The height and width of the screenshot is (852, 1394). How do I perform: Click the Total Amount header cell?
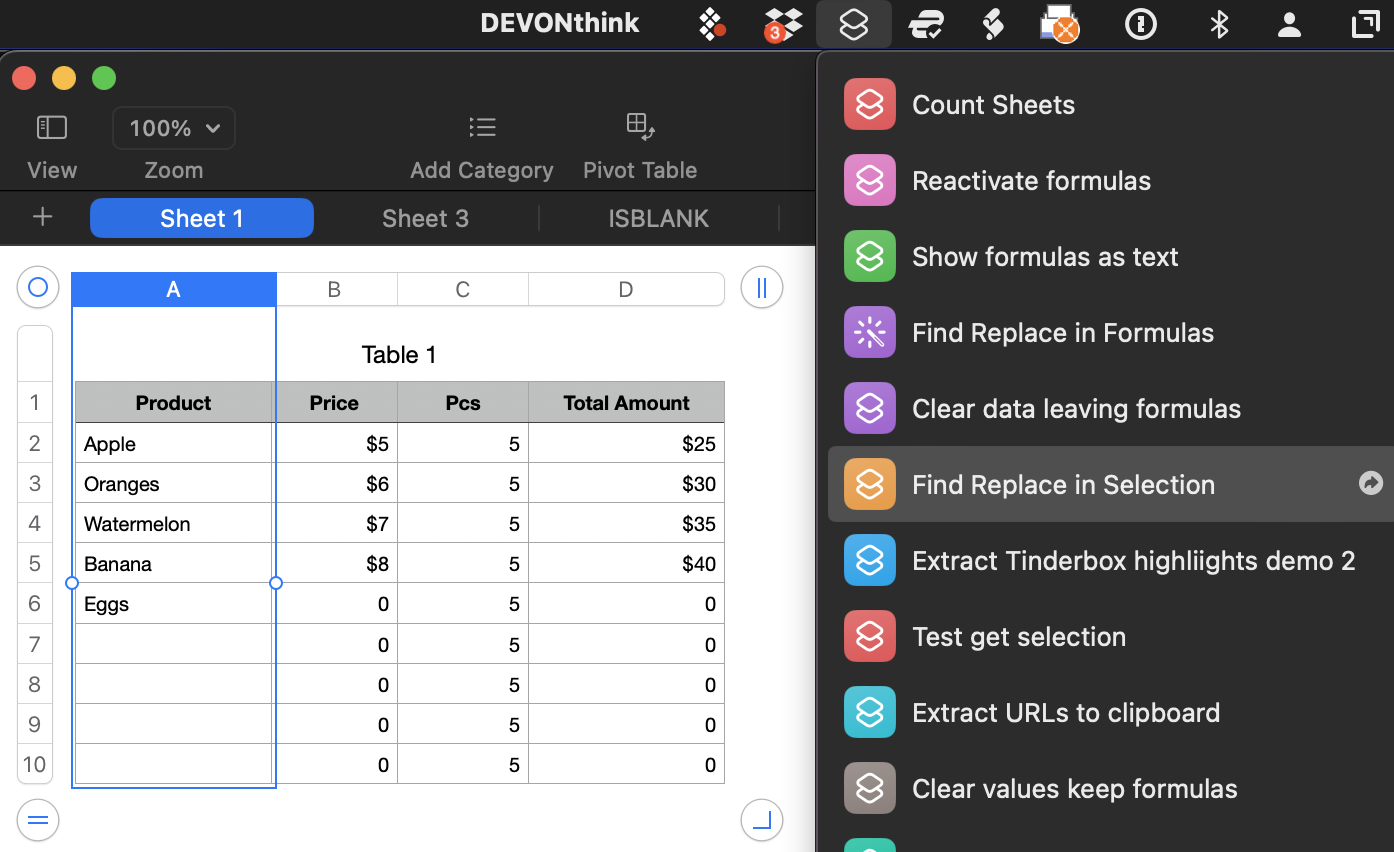[626, 402]
